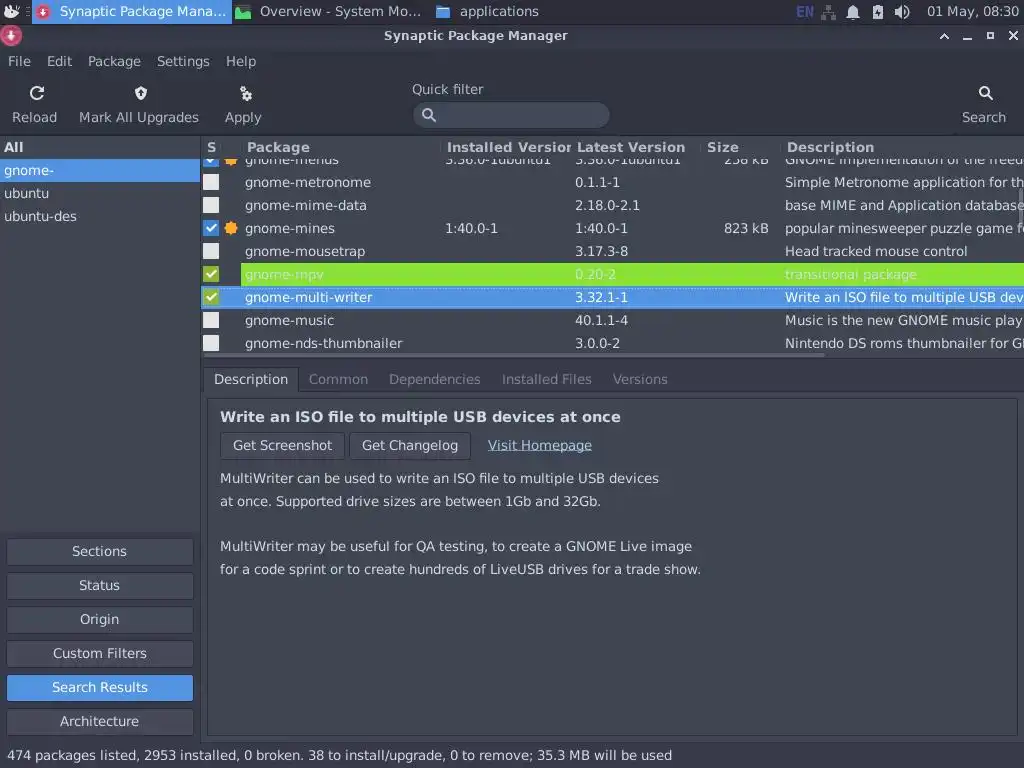Toggle the gnome-multi-writer checkbox
This screenshot has height=768, width=1024.
pos(211,297)
